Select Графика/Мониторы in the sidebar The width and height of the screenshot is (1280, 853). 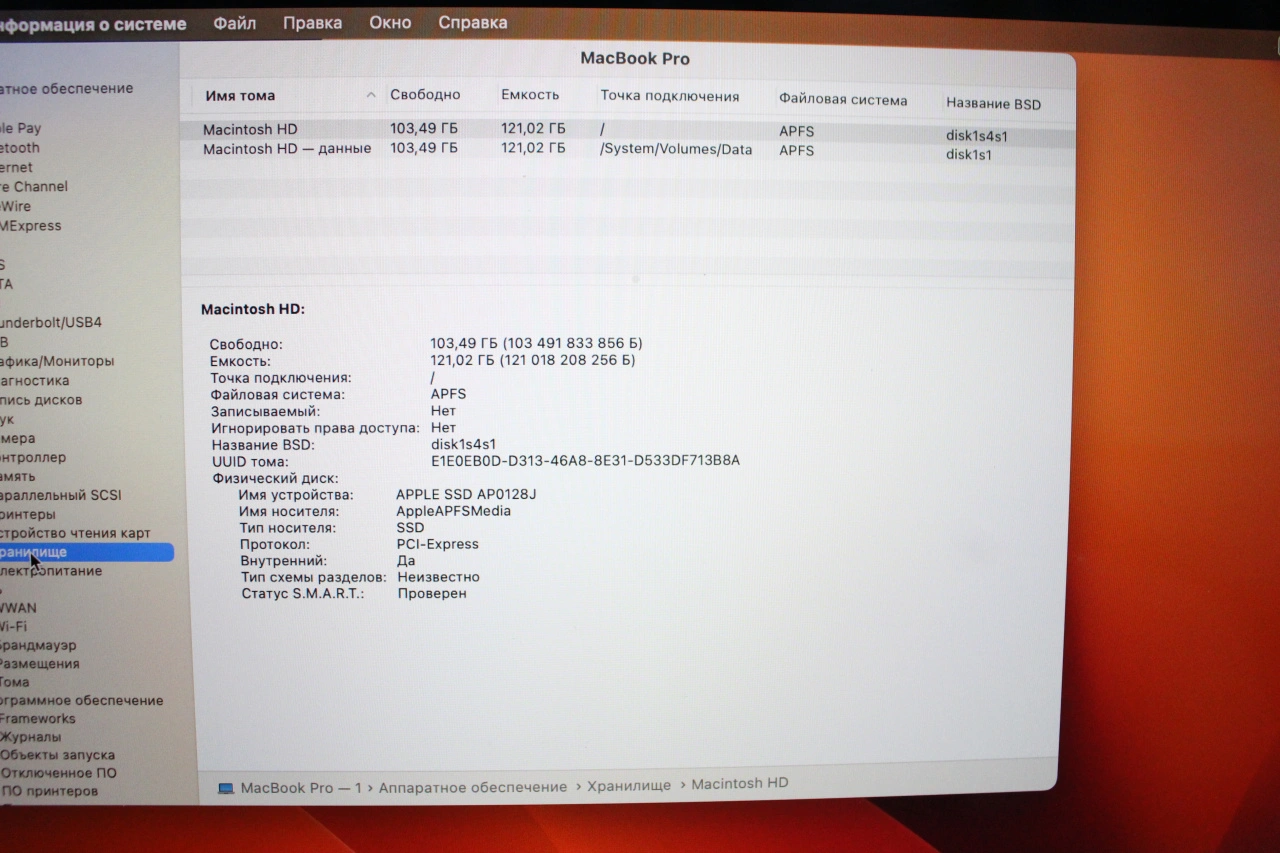tap(56, 361)
